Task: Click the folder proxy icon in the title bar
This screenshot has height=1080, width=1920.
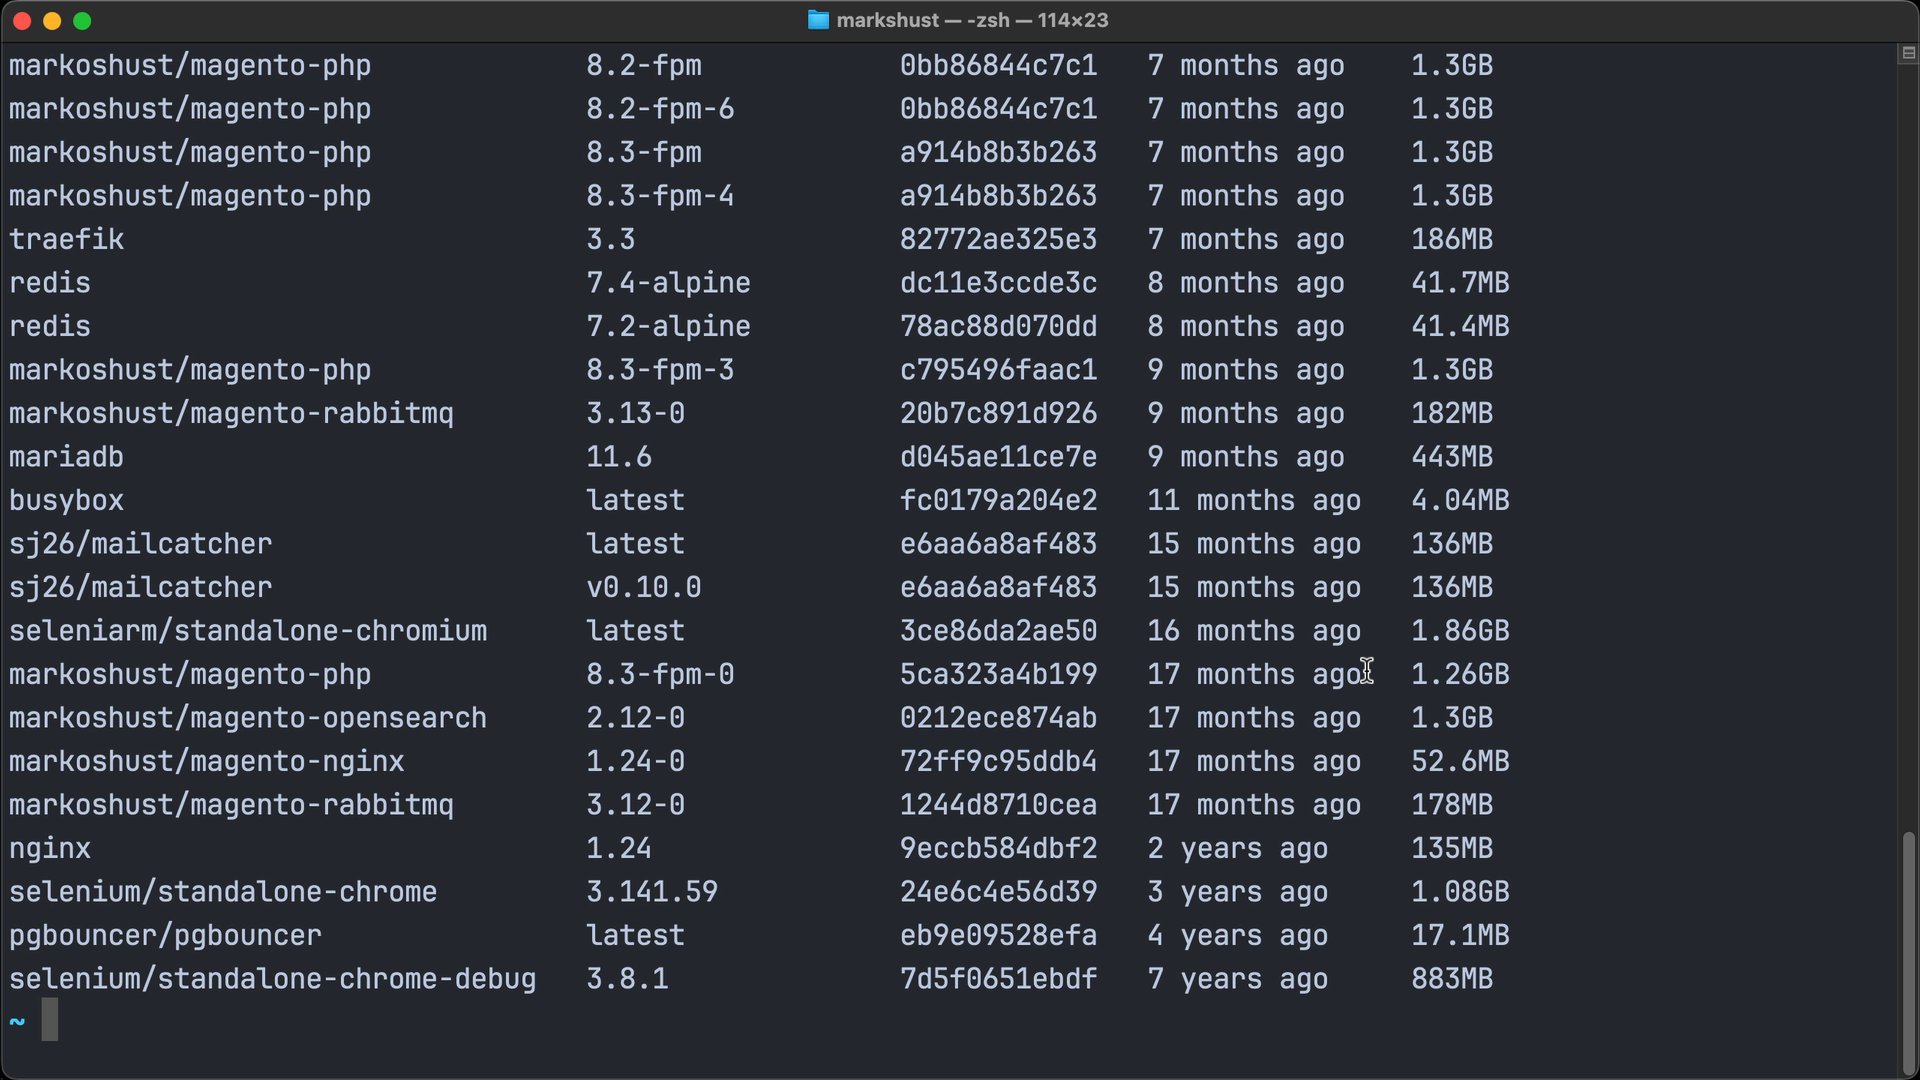Action: coord(818,19)
